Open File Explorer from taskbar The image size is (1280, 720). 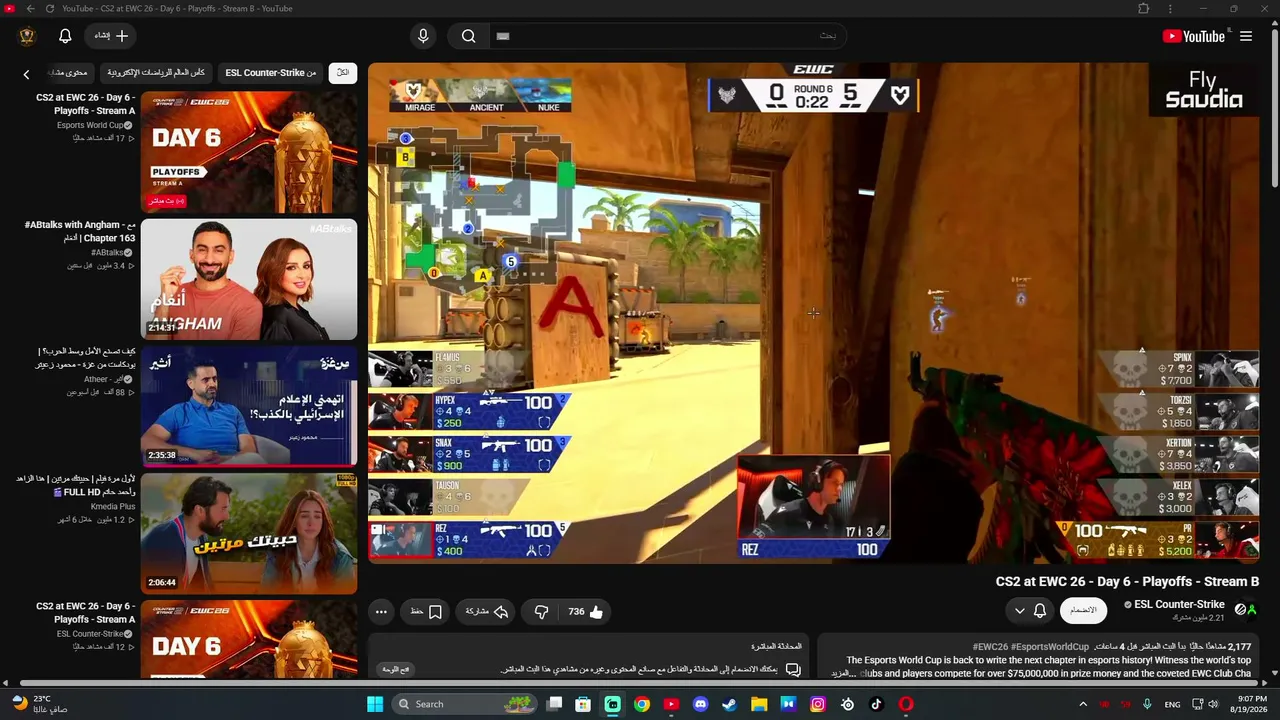759,704
